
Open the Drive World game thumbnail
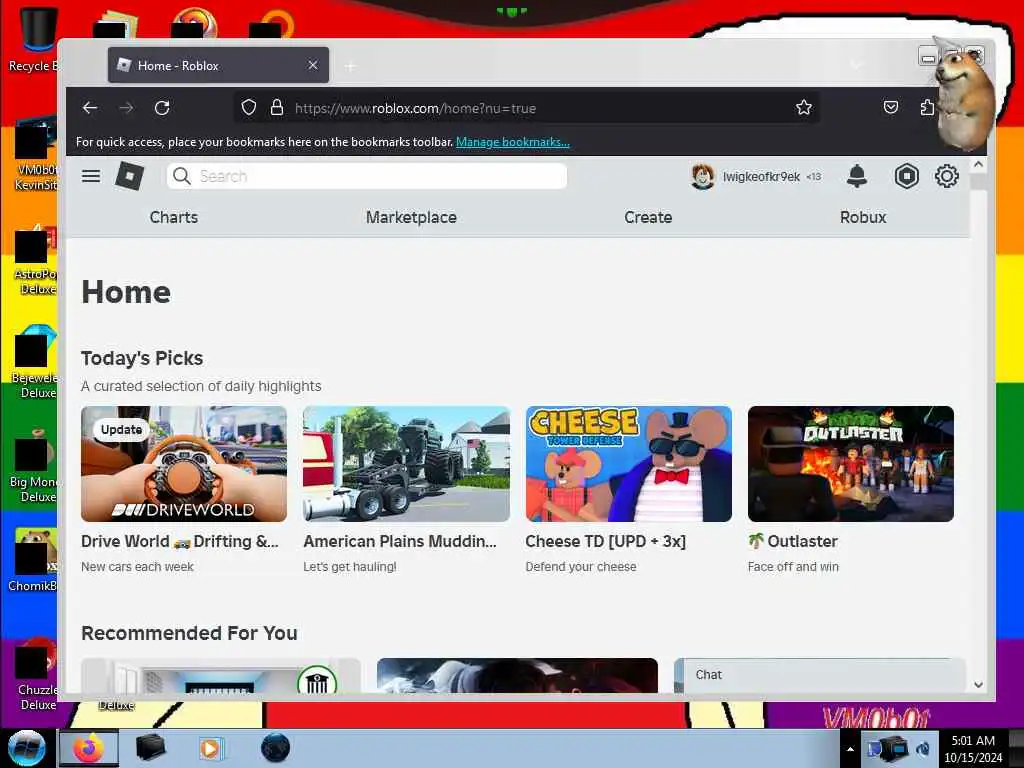(x=184, y=464)
